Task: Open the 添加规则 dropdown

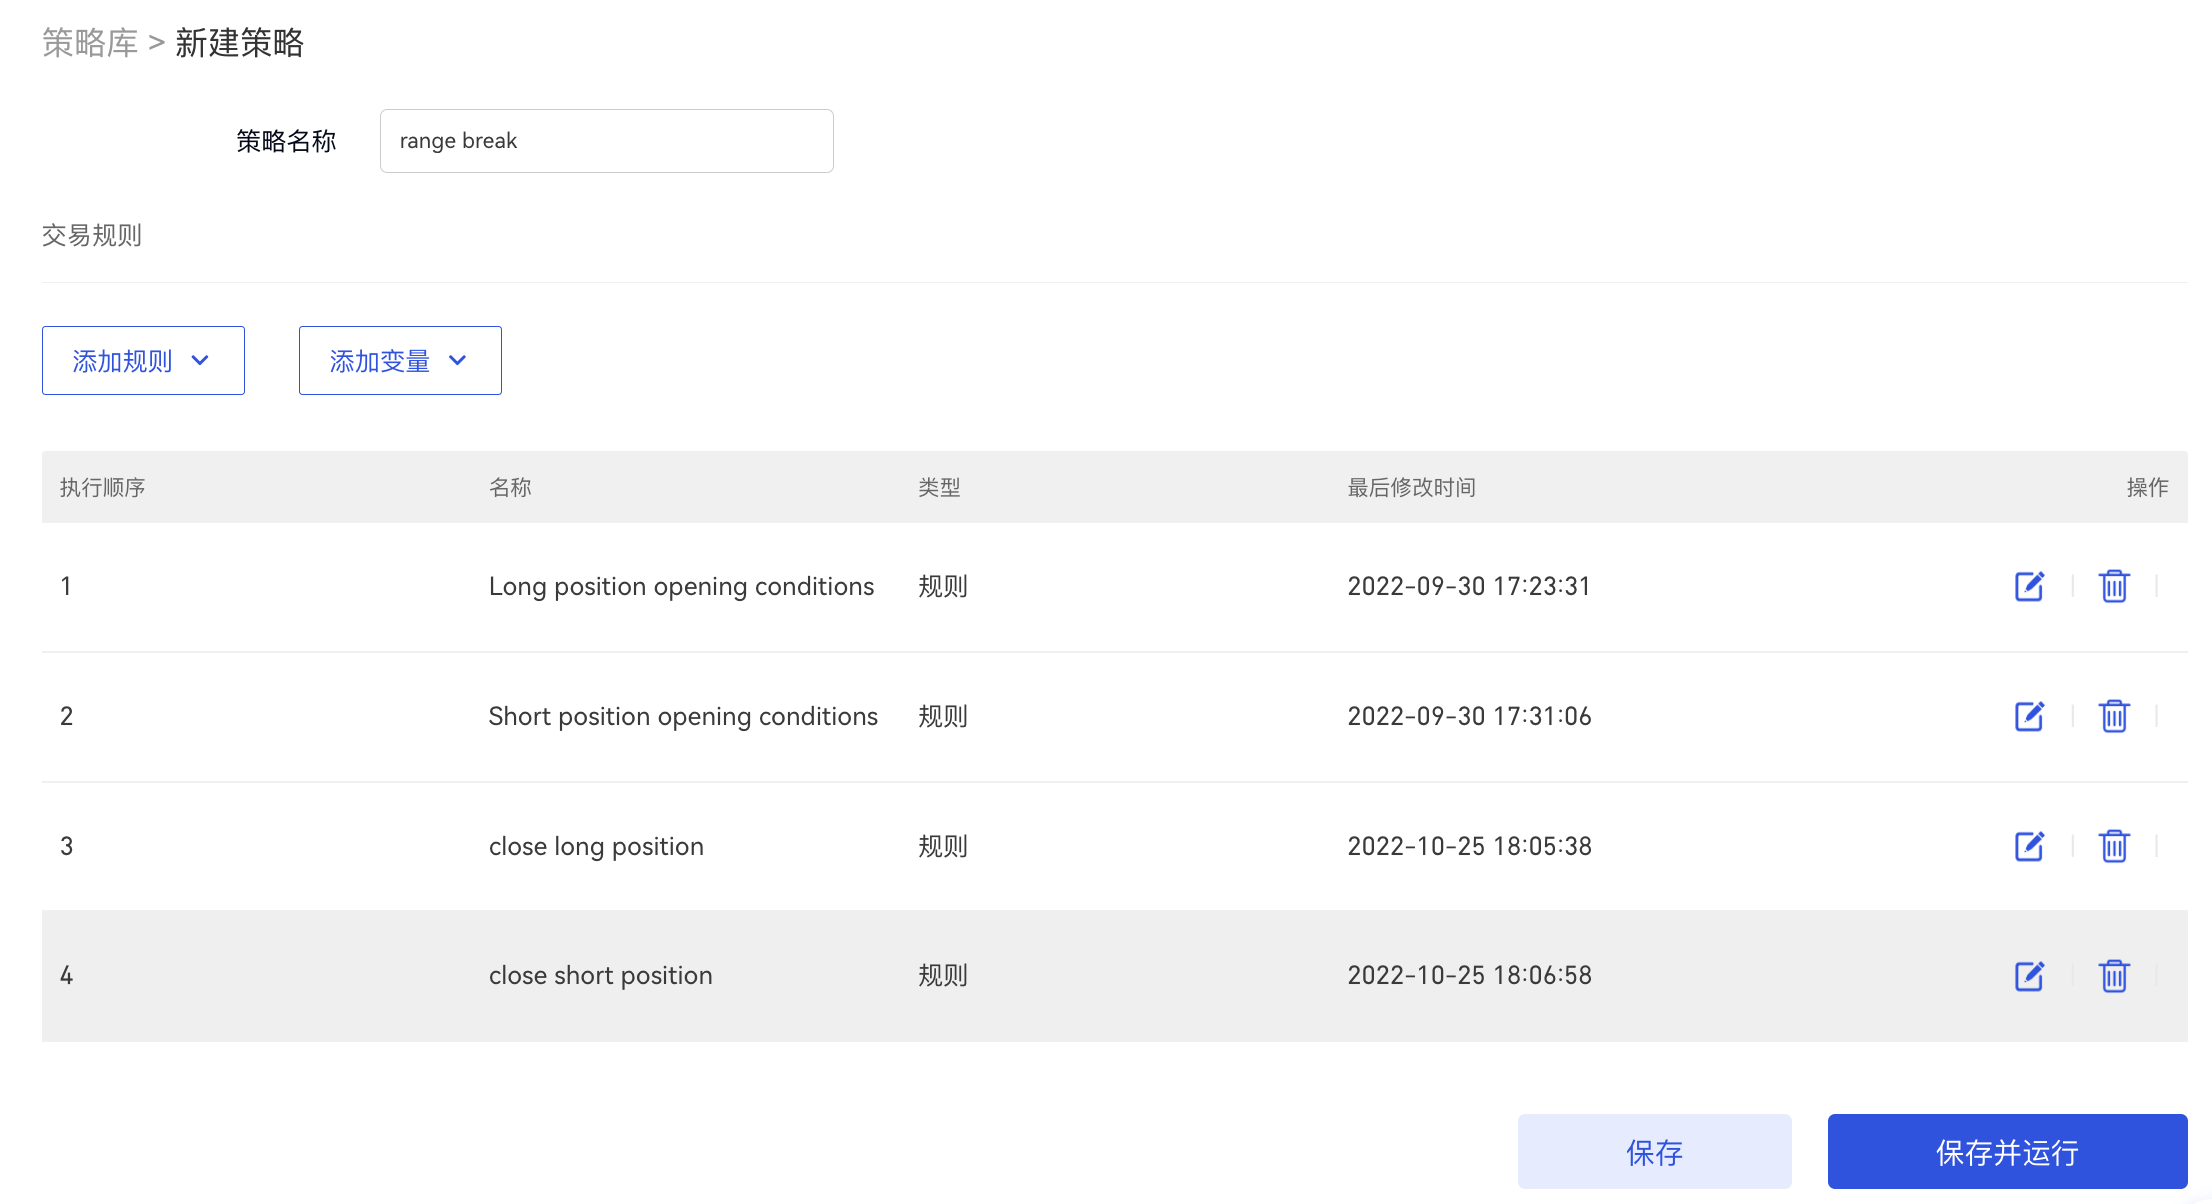Action: coord(143,361)
